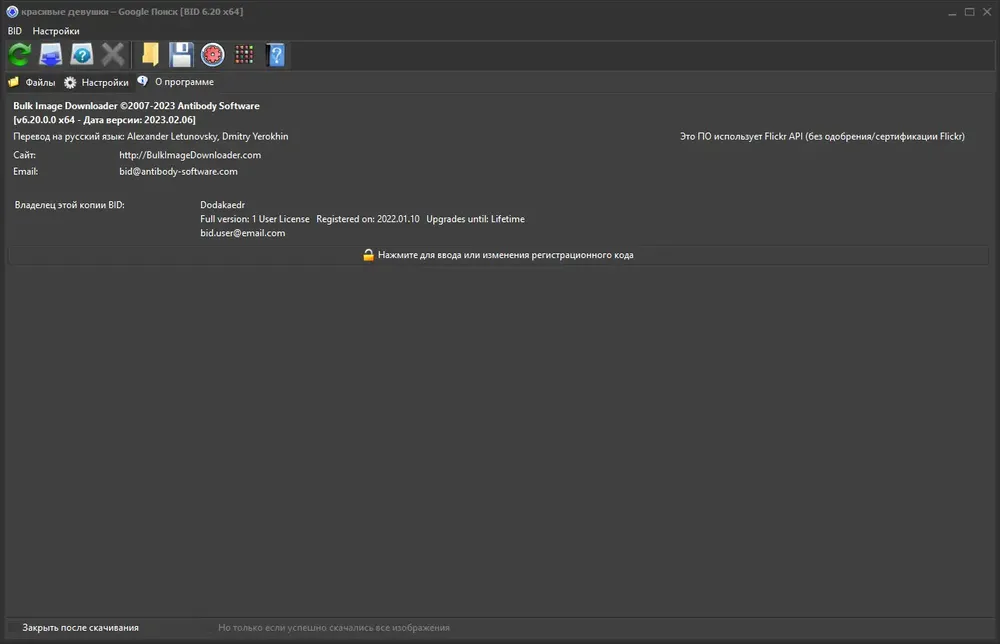Image resolution: width=1000 pixels, height=644 pixels.
Task: Click the blue download arrow icon
Action: 50,55
